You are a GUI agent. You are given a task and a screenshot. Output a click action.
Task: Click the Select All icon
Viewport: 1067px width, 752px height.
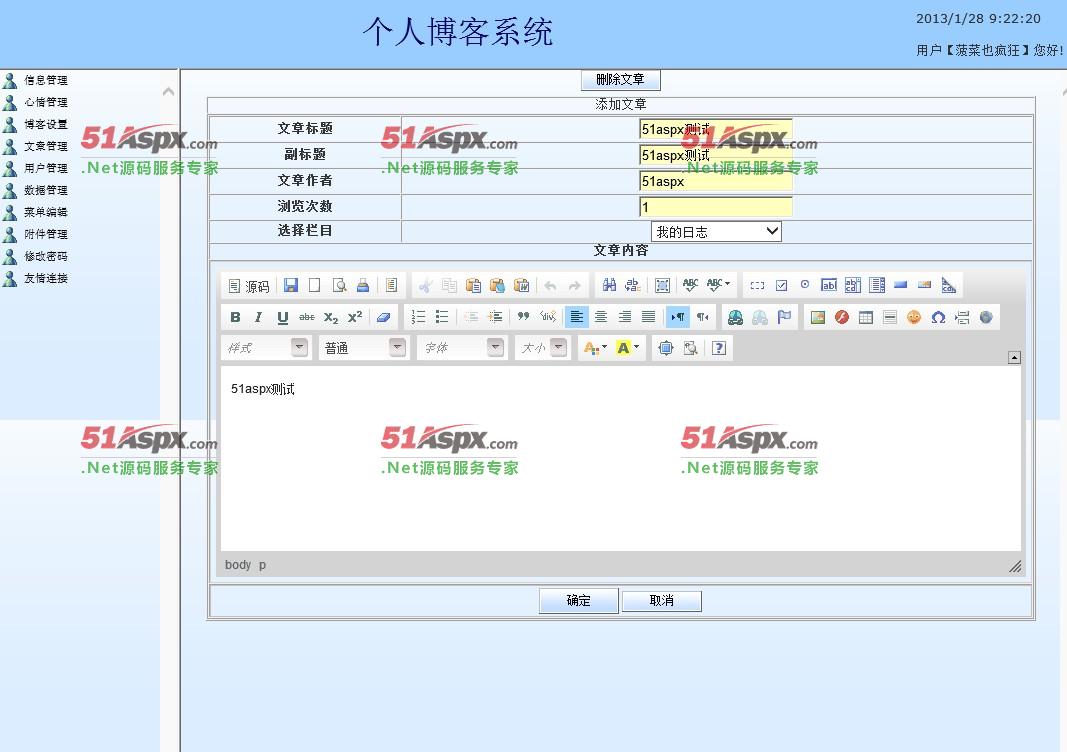(x=662, y=285)
